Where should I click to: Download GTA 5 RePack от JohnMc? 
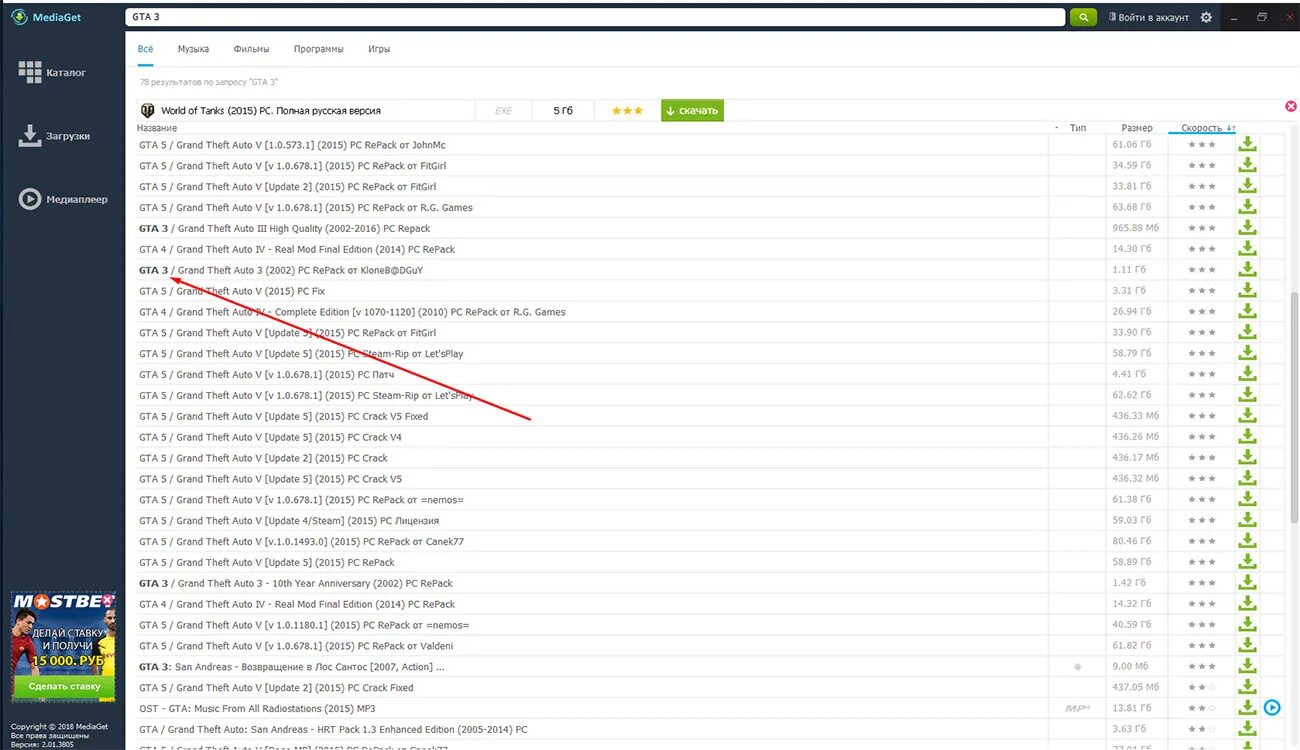click(1247, 145)
